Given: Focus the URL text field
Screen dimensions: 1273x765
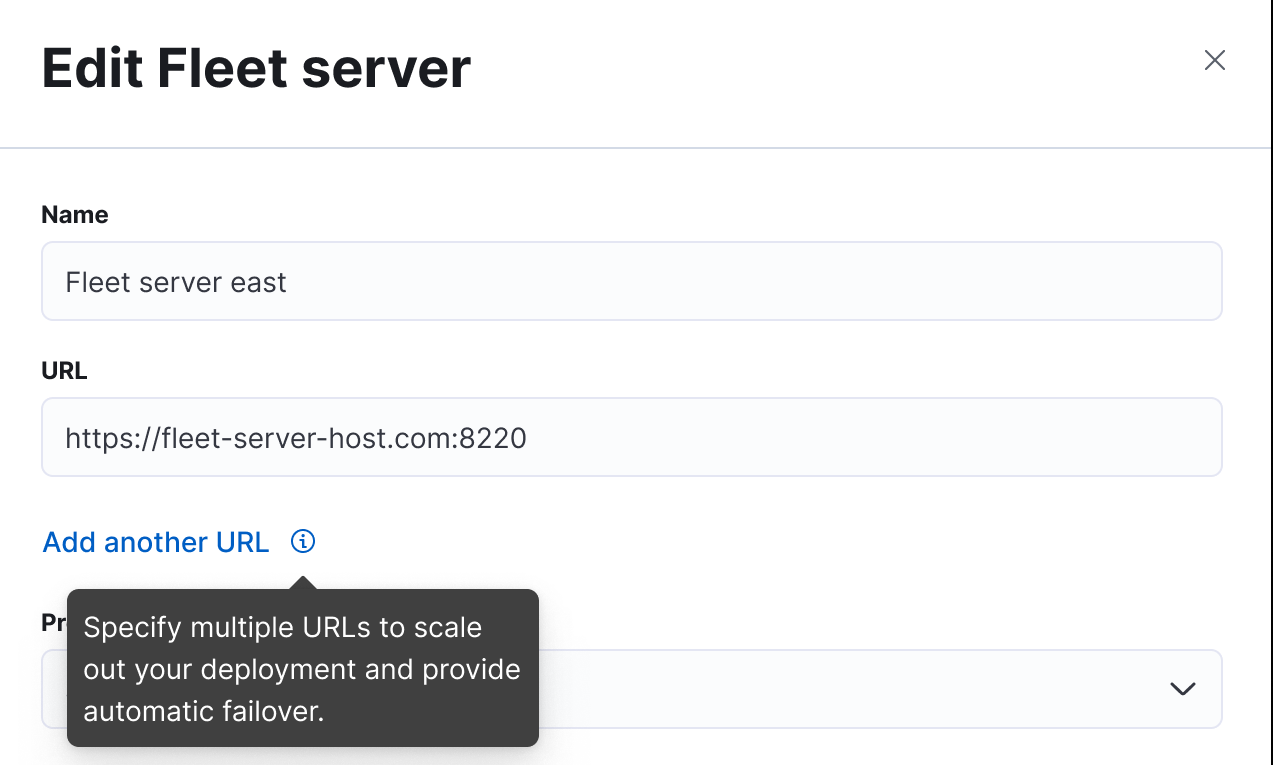Looking at the screenshot, I should [631, 437].
